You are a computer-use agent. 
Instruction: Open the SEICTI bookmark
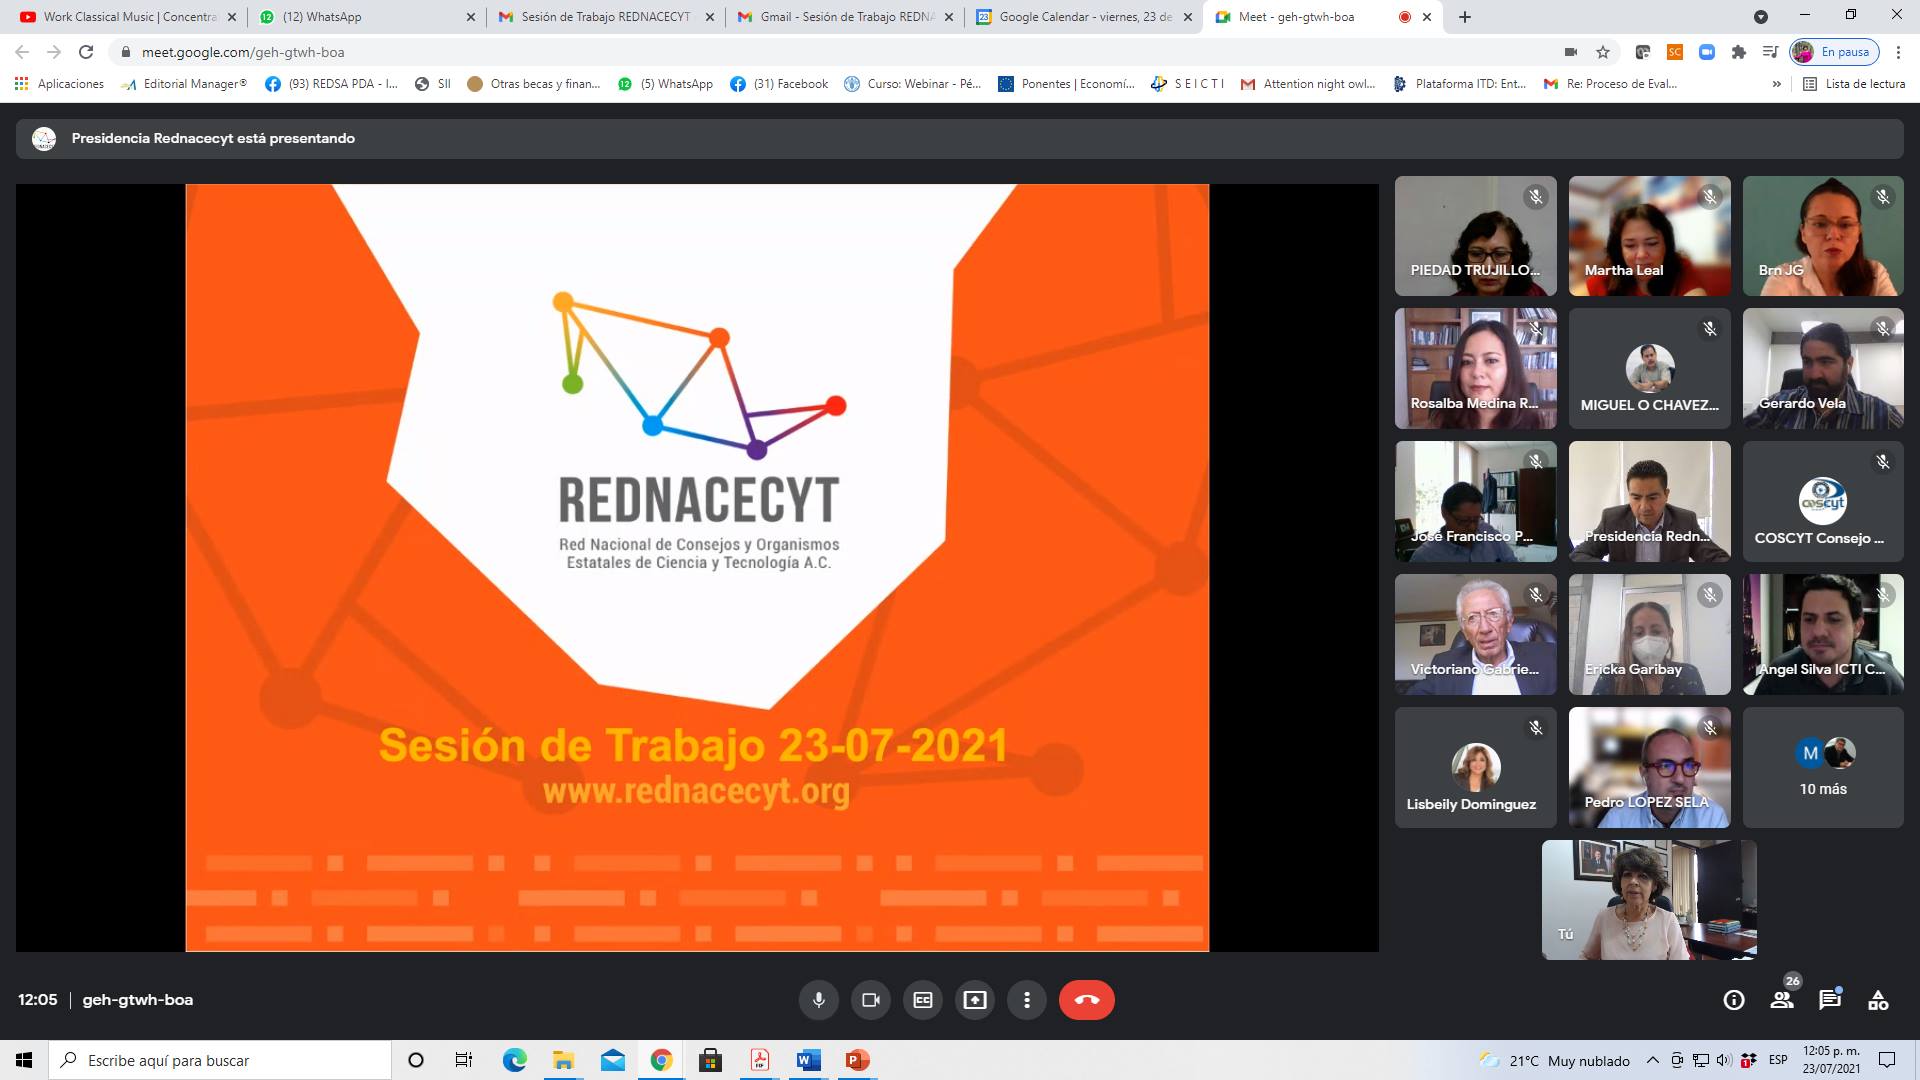click(1188, 84)
